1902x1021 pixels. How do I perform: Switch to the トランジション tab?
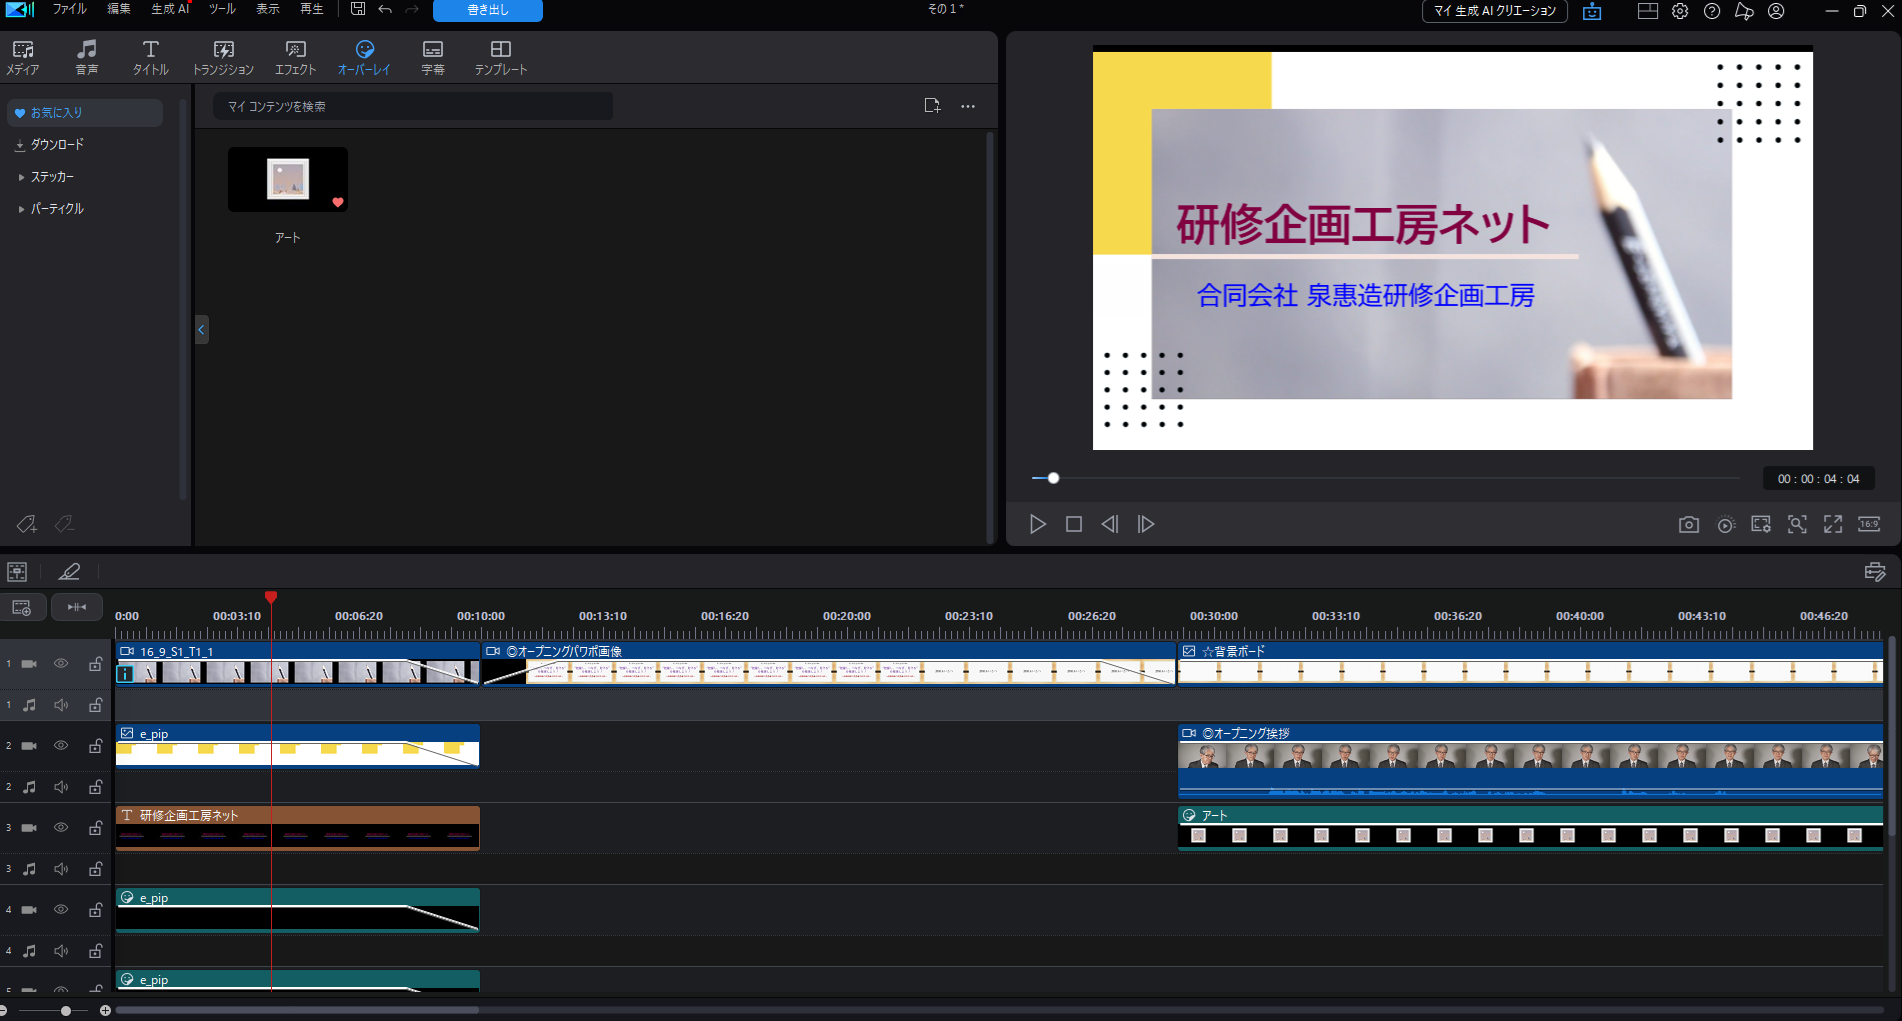point(223,58)
